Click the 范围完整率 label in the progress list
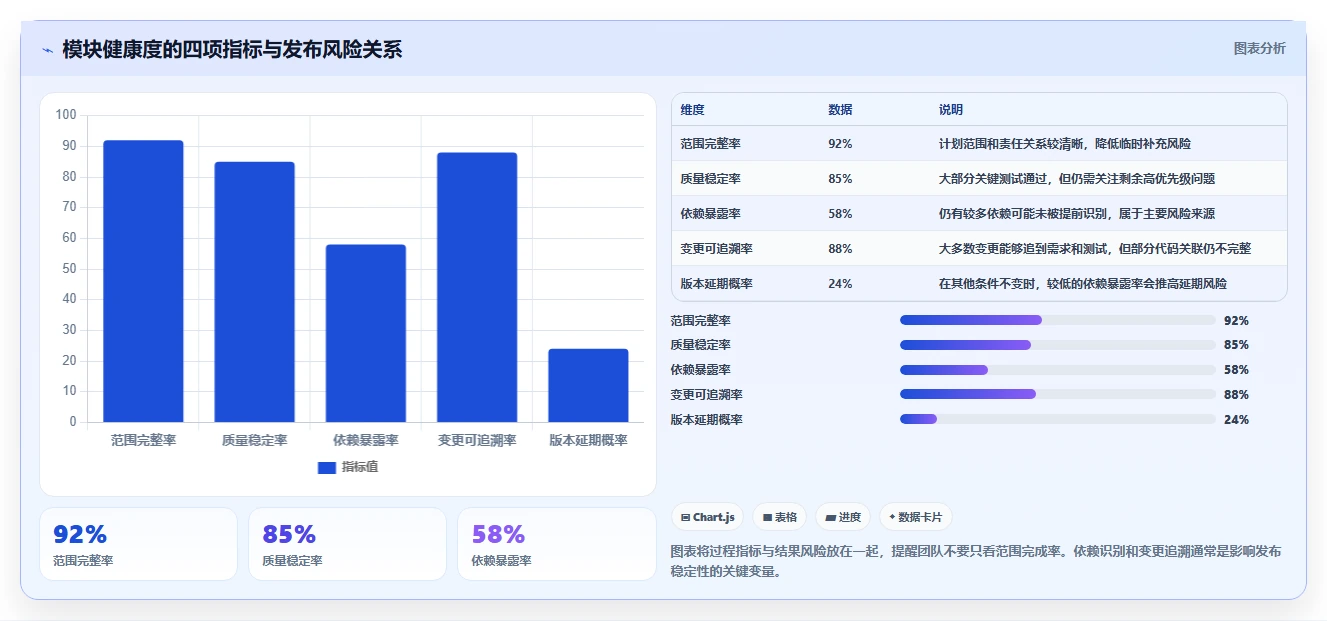The height and width of the screenshot is (621, 1327). pyautogui.click(x=701, y=320)
